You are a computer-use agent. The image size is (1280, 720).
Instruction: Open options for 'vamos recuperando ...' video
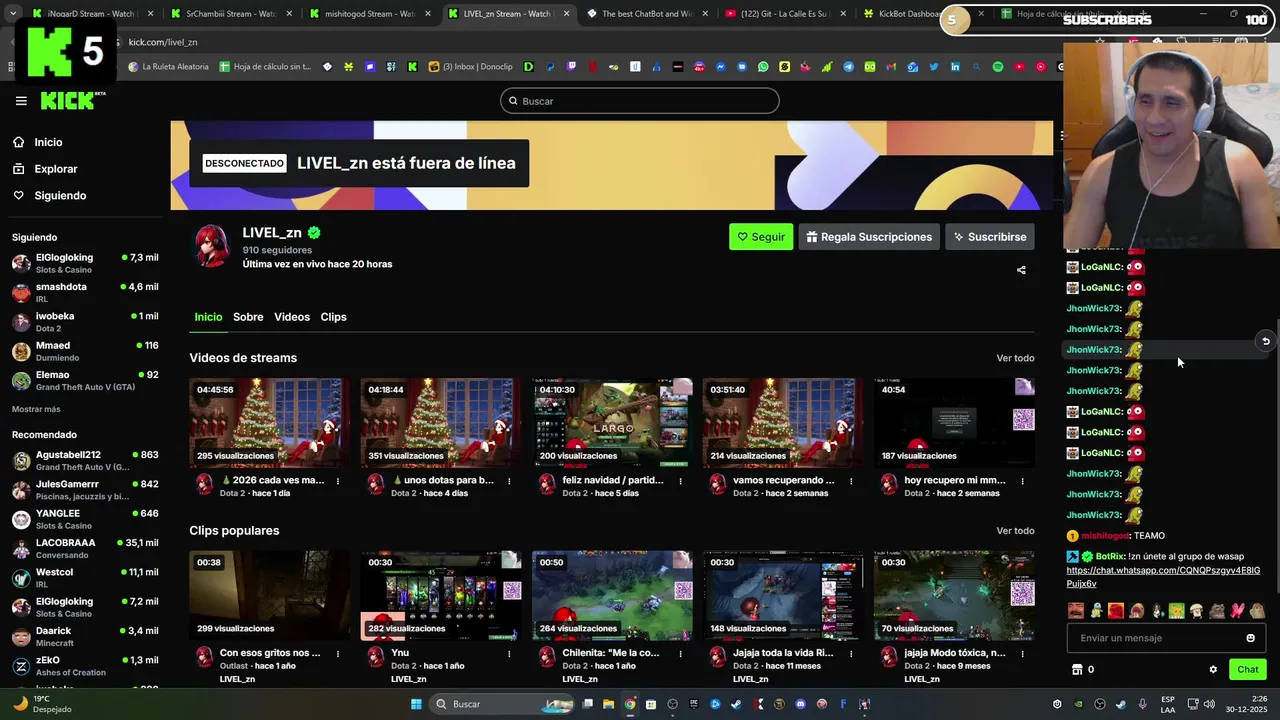pos(851,481)
